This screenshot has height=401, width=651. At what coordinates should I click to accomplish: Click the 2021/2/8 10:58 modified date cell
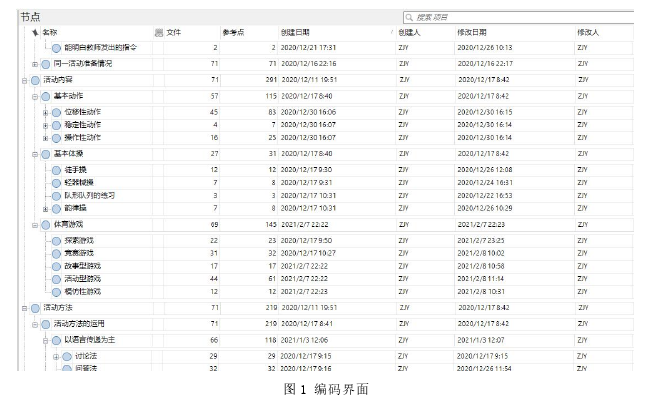click(481, 266)
